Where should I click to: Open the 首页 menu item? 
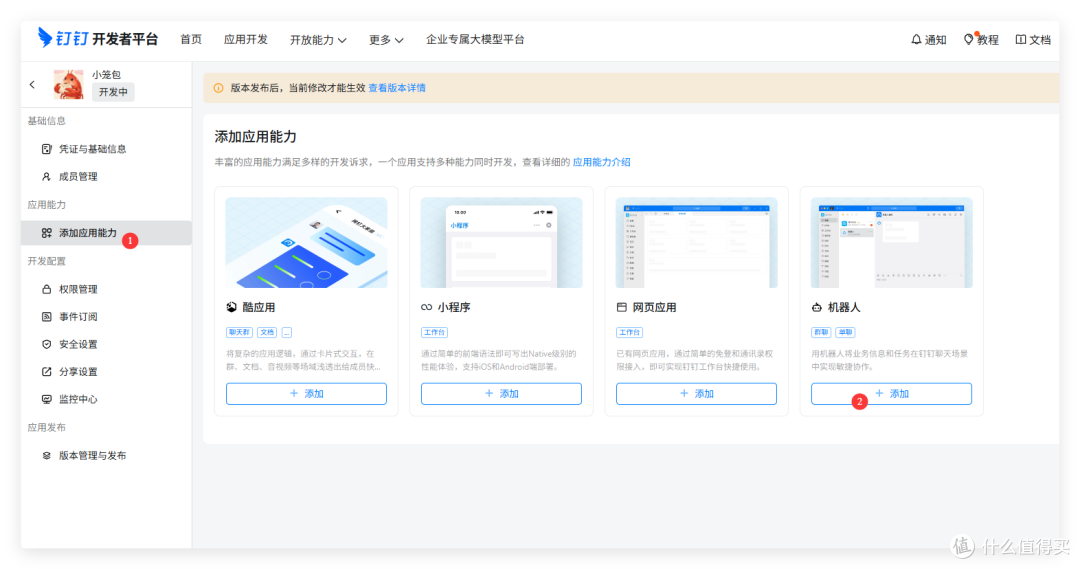point(191,39)
